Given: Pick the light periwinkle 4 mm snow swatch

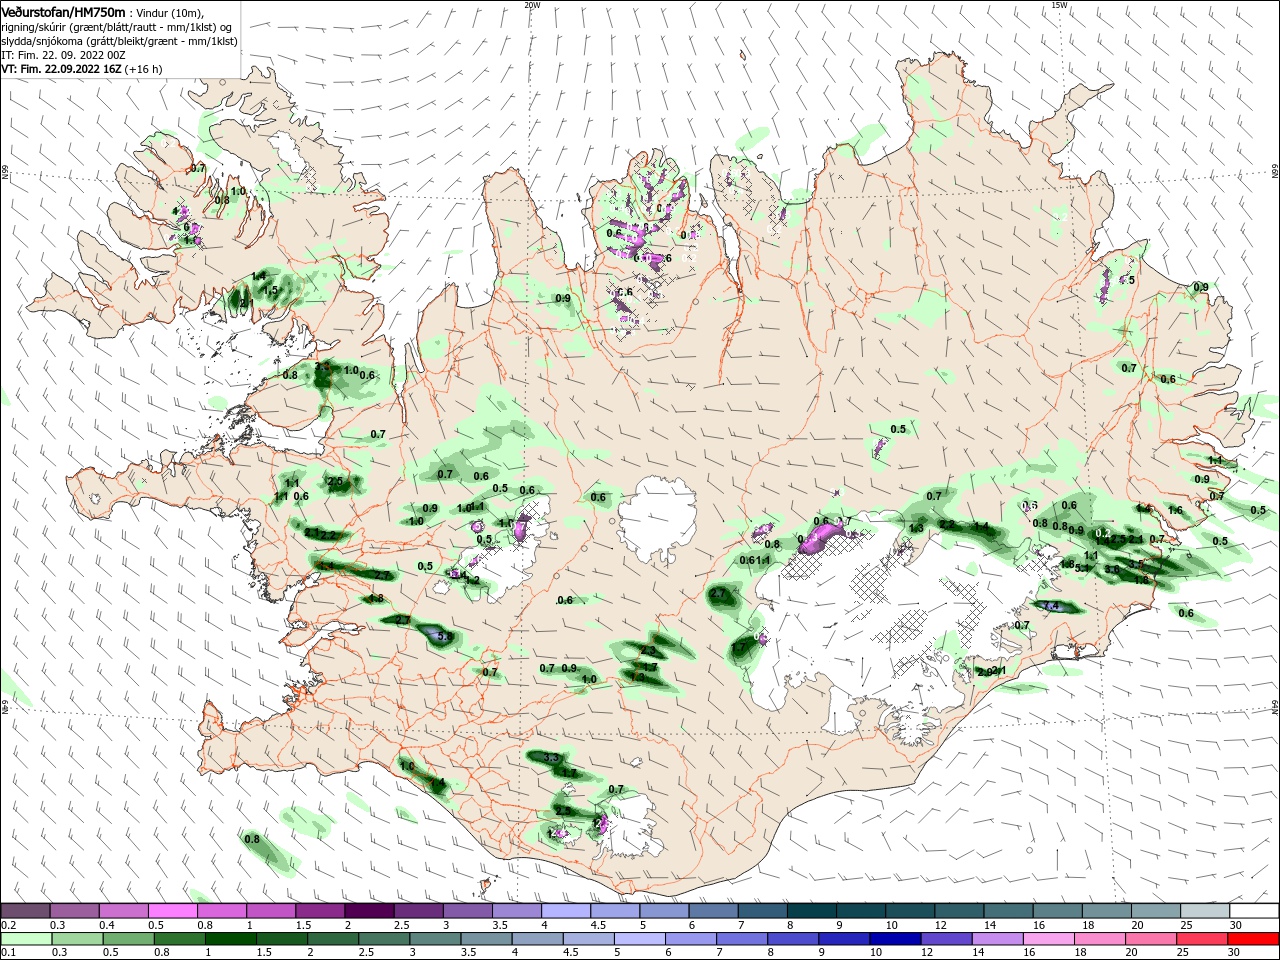Looking at the screenshot, I should pyautogui.click(x=566, y=911).
